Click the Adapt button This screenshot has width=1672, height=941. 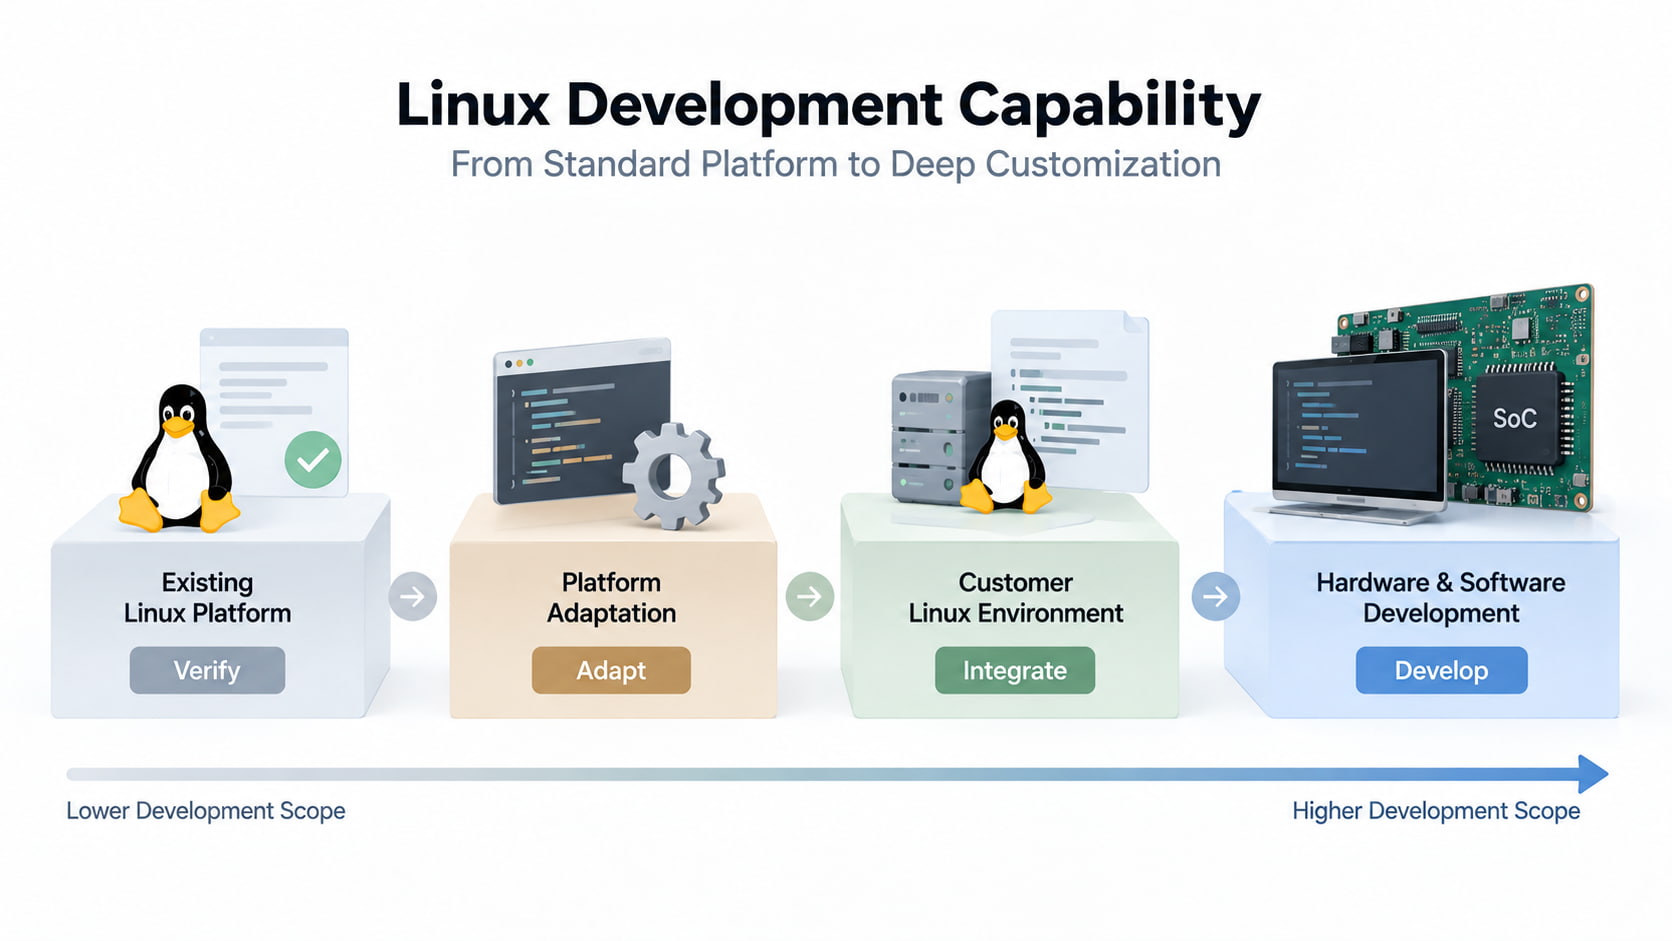click(x=611, y=670)
